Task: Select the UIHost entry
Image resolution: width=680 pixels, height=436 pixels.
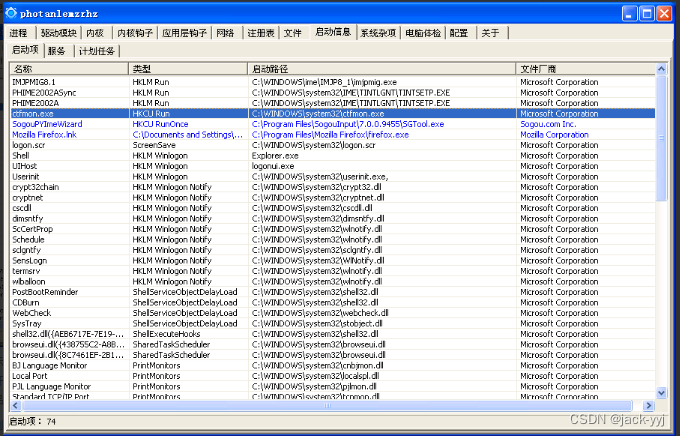Action: [333, 166]
